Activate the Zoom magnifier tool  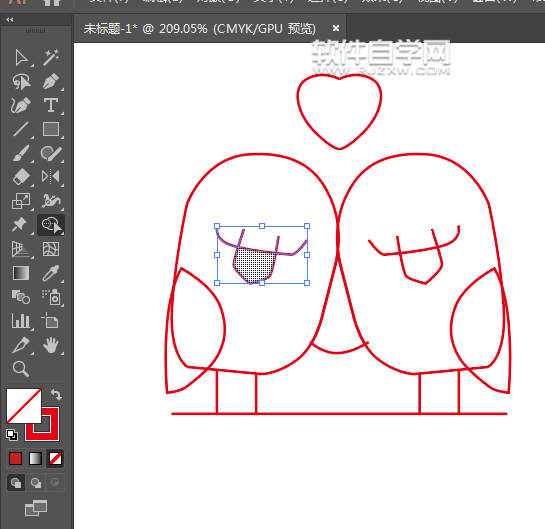coord(21,368)
